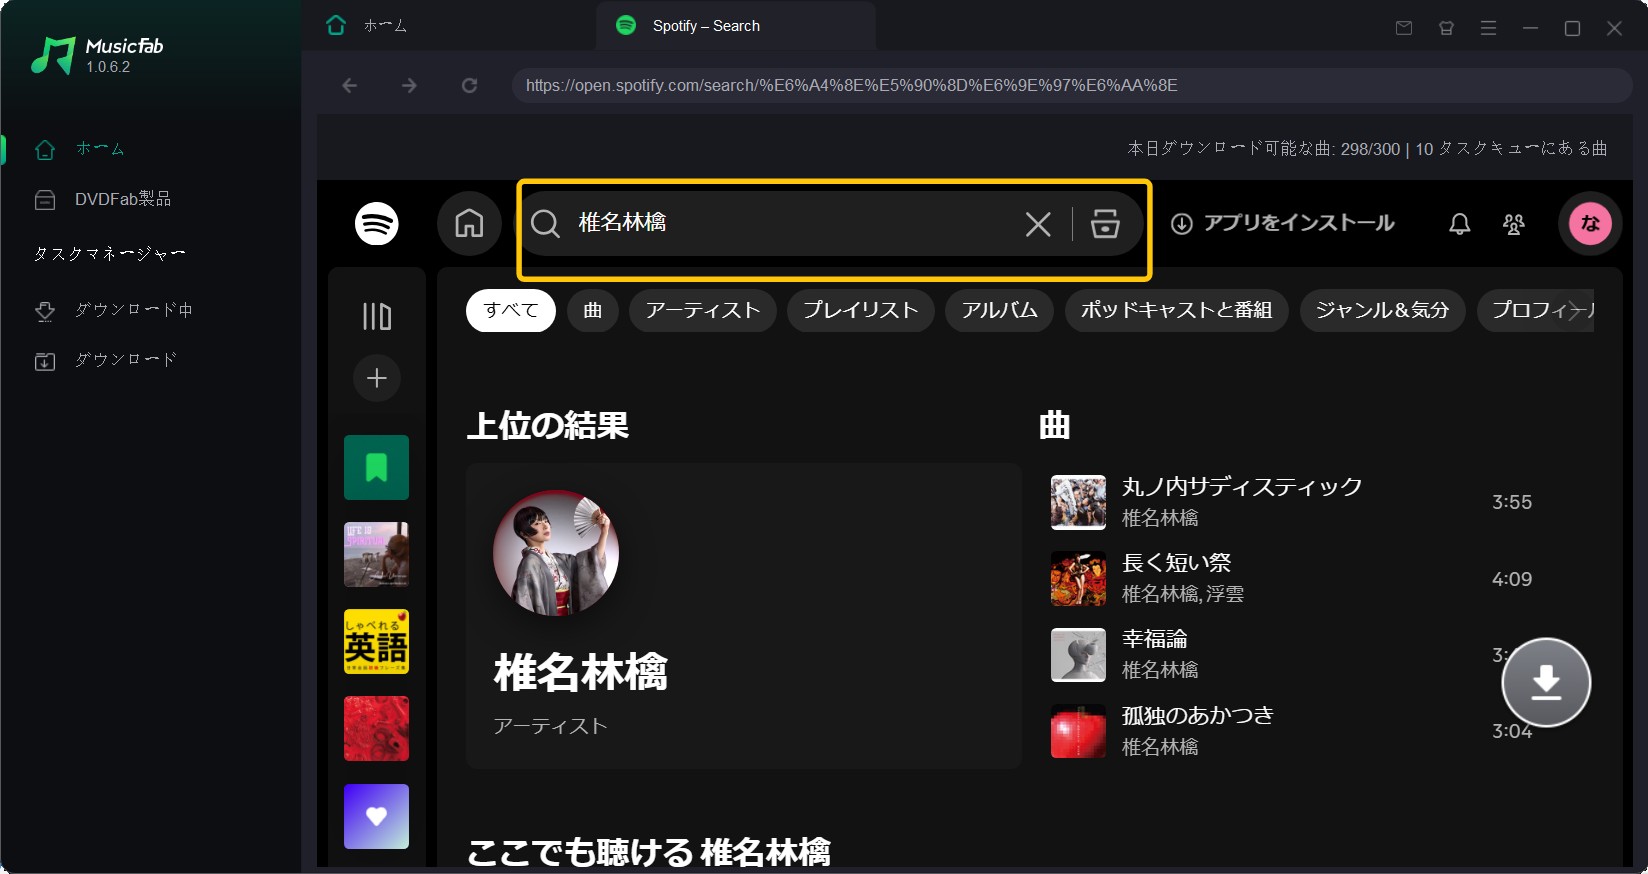Select the アルバム filter chip
Screen dimensions: 1648x874
coord(1000,310)
